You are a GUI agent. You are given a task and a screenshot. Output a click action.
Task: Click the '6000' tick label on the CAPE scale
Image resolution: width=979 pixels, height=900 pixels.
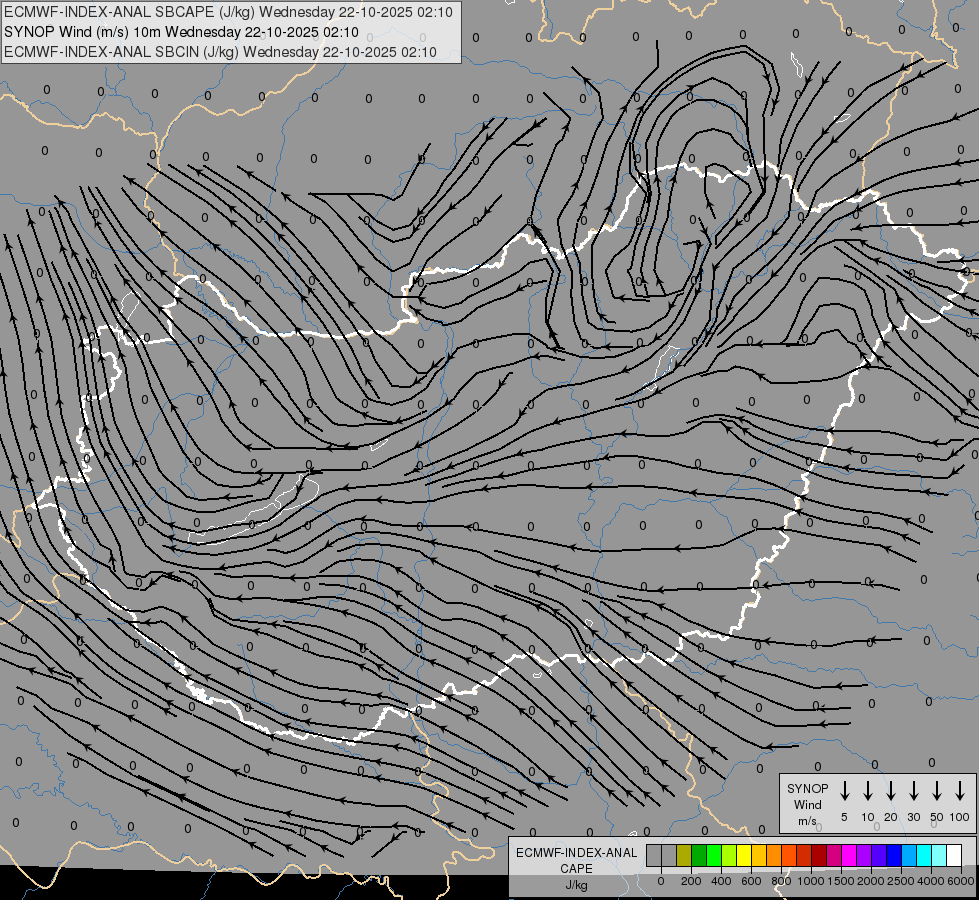960,881
